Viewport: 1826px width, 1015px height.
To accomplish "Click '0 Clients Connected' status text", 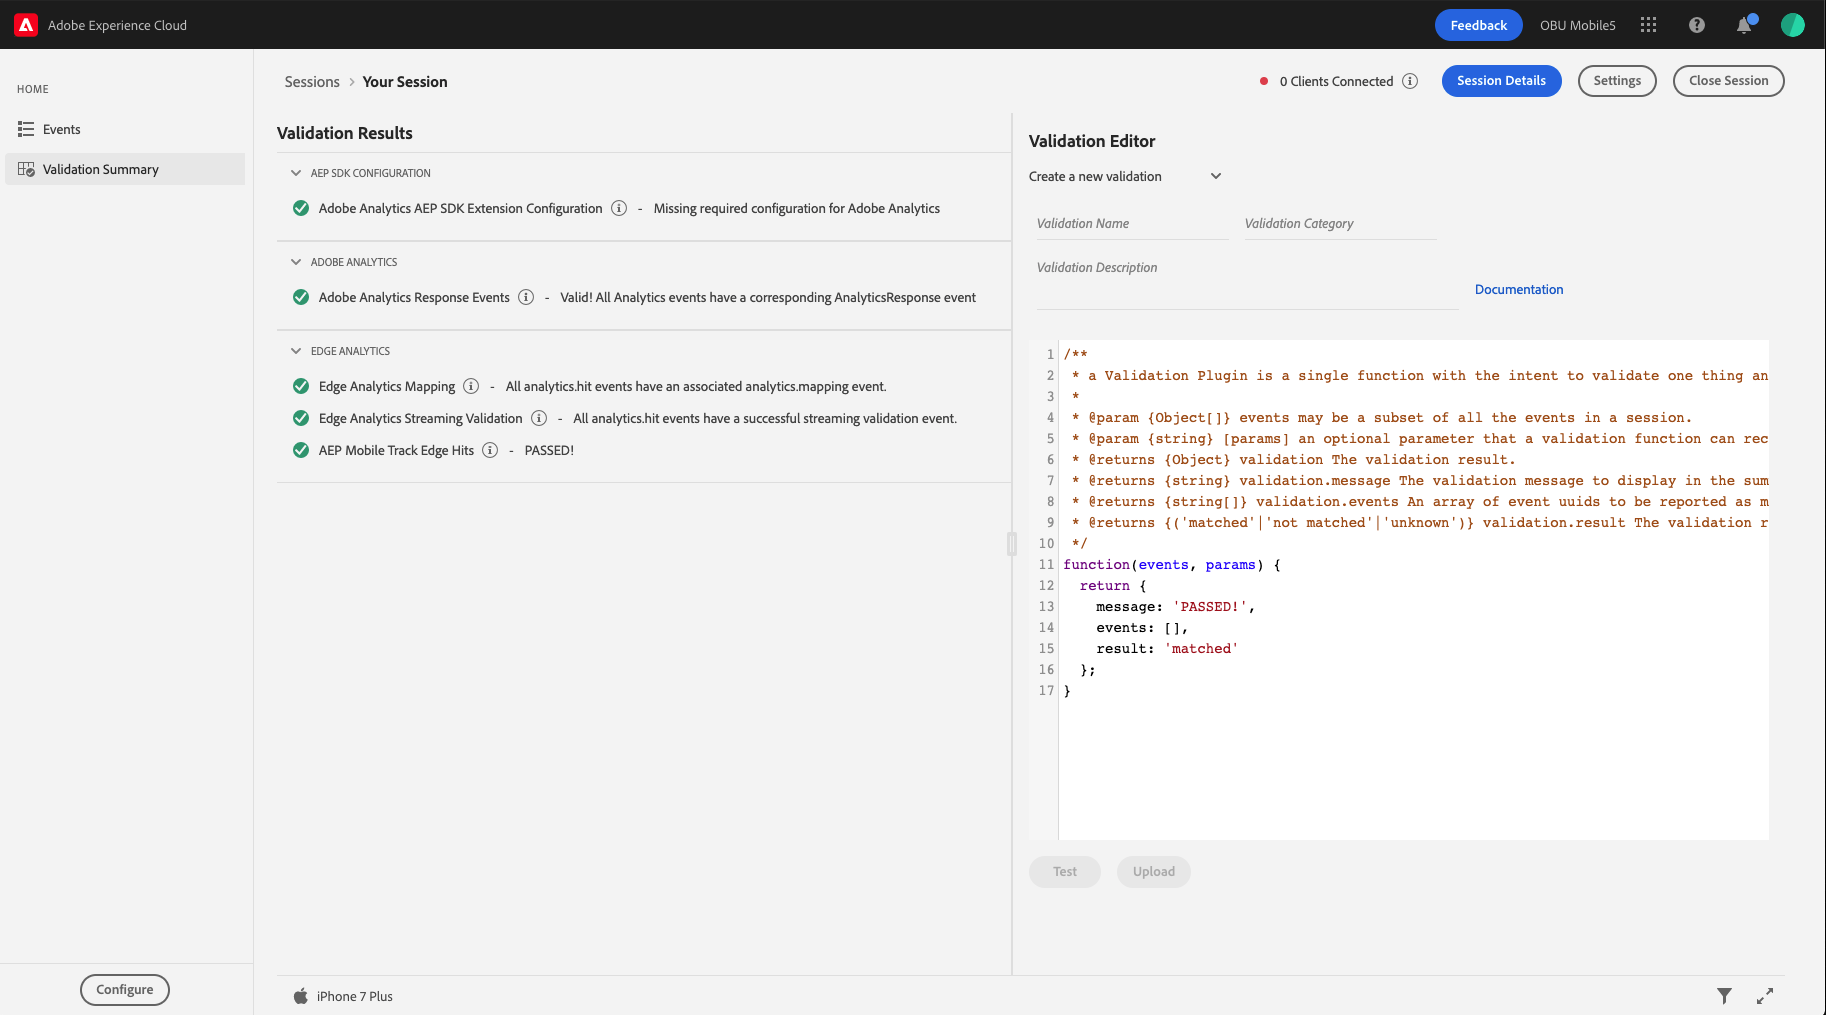I will pyautogui.click(x=1336, y=81).
